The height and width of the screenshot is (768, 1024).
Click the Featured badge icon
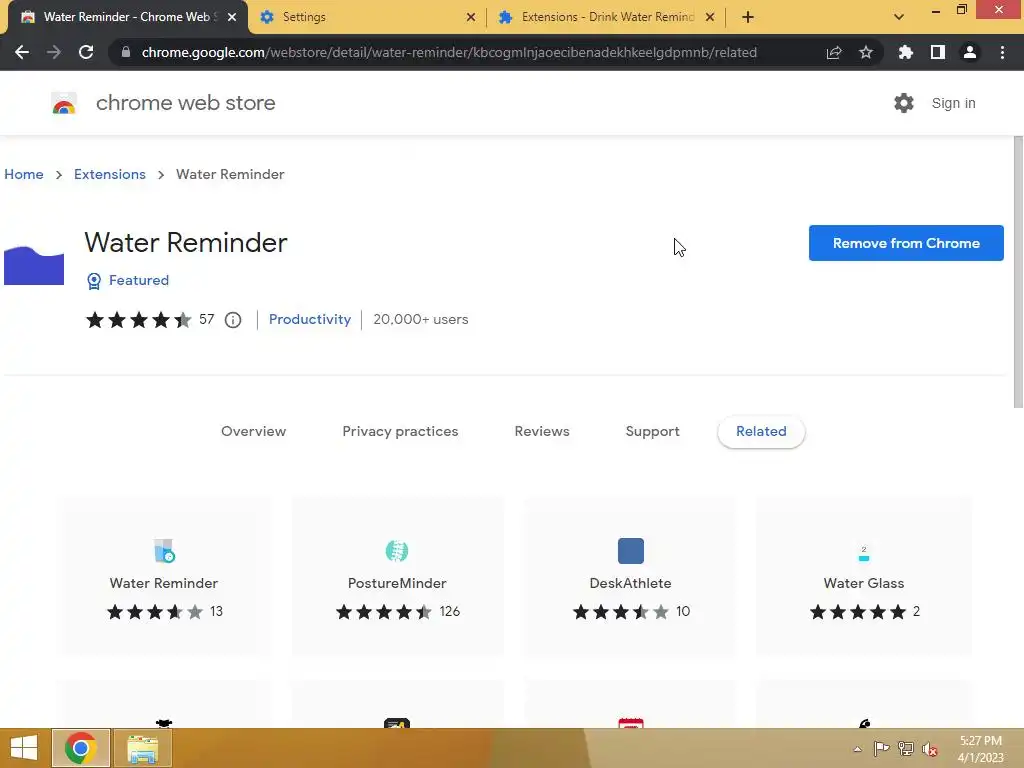tap(94, 281)
